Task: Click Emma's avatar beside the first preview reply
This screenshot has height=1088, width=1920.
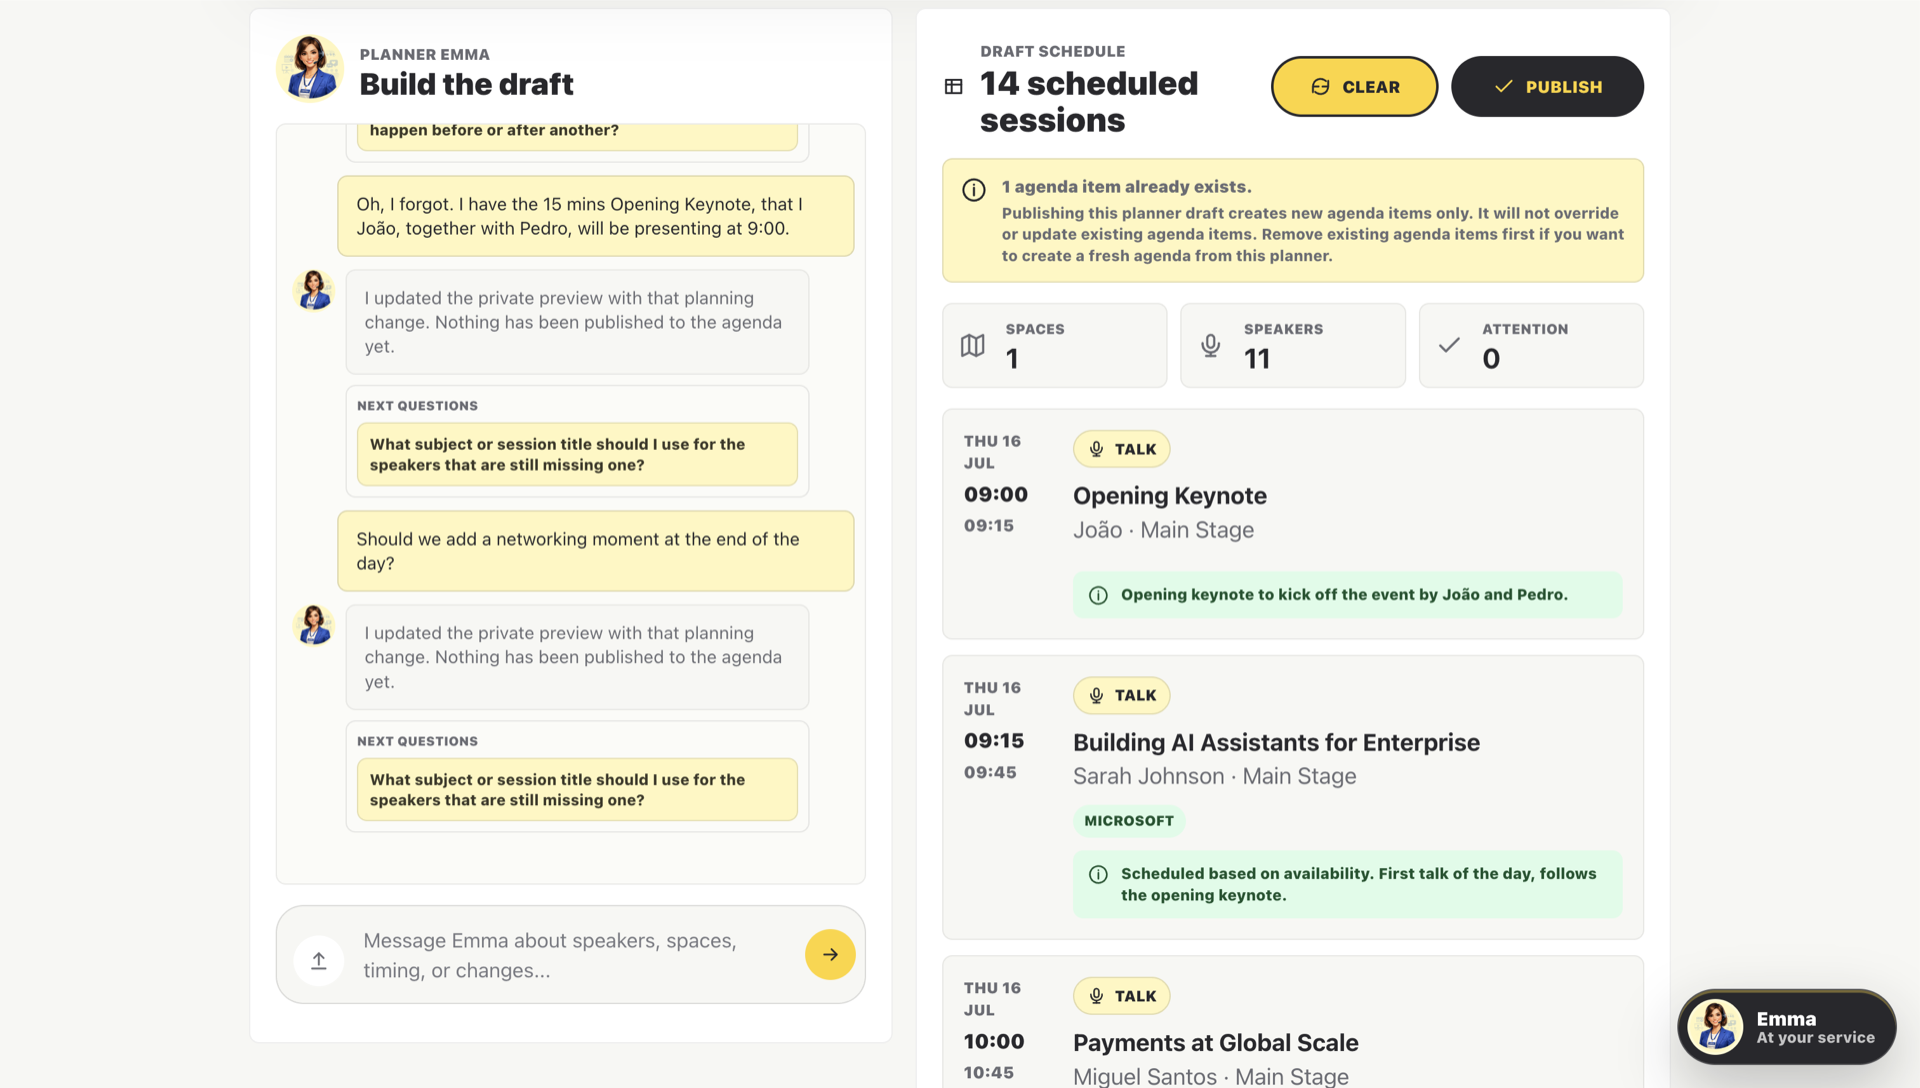Action: pyautogui.click(x=313, y=290)
